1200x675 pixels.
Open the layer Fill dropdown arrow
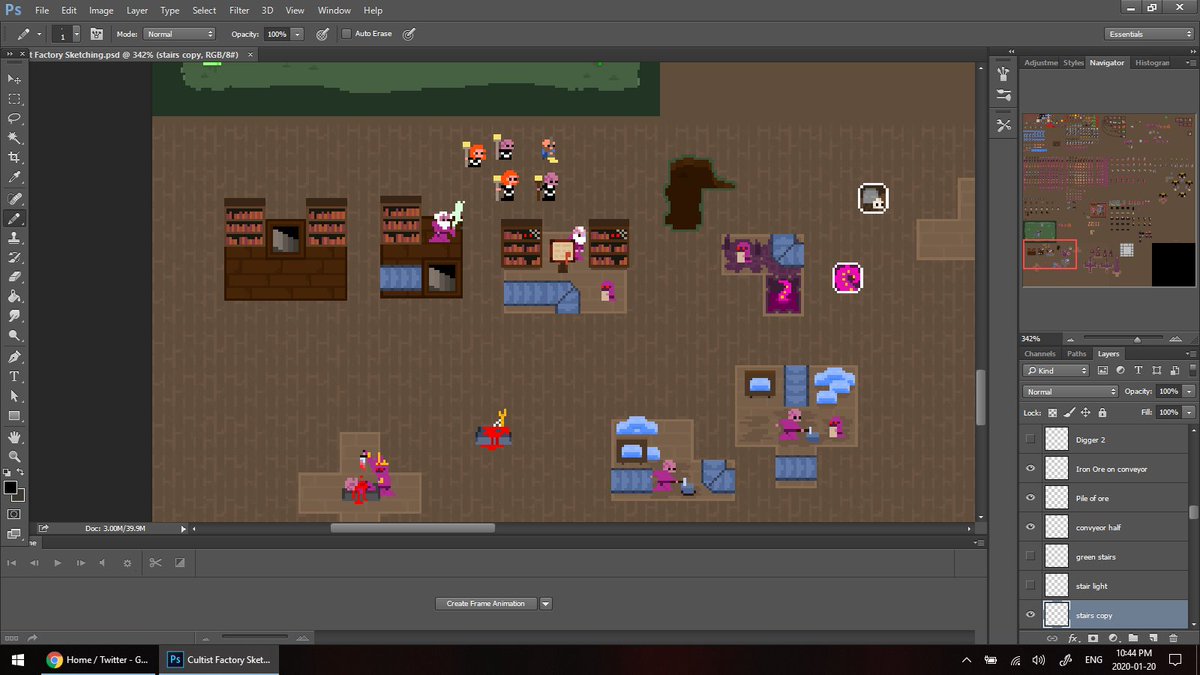click(1188, 412)
